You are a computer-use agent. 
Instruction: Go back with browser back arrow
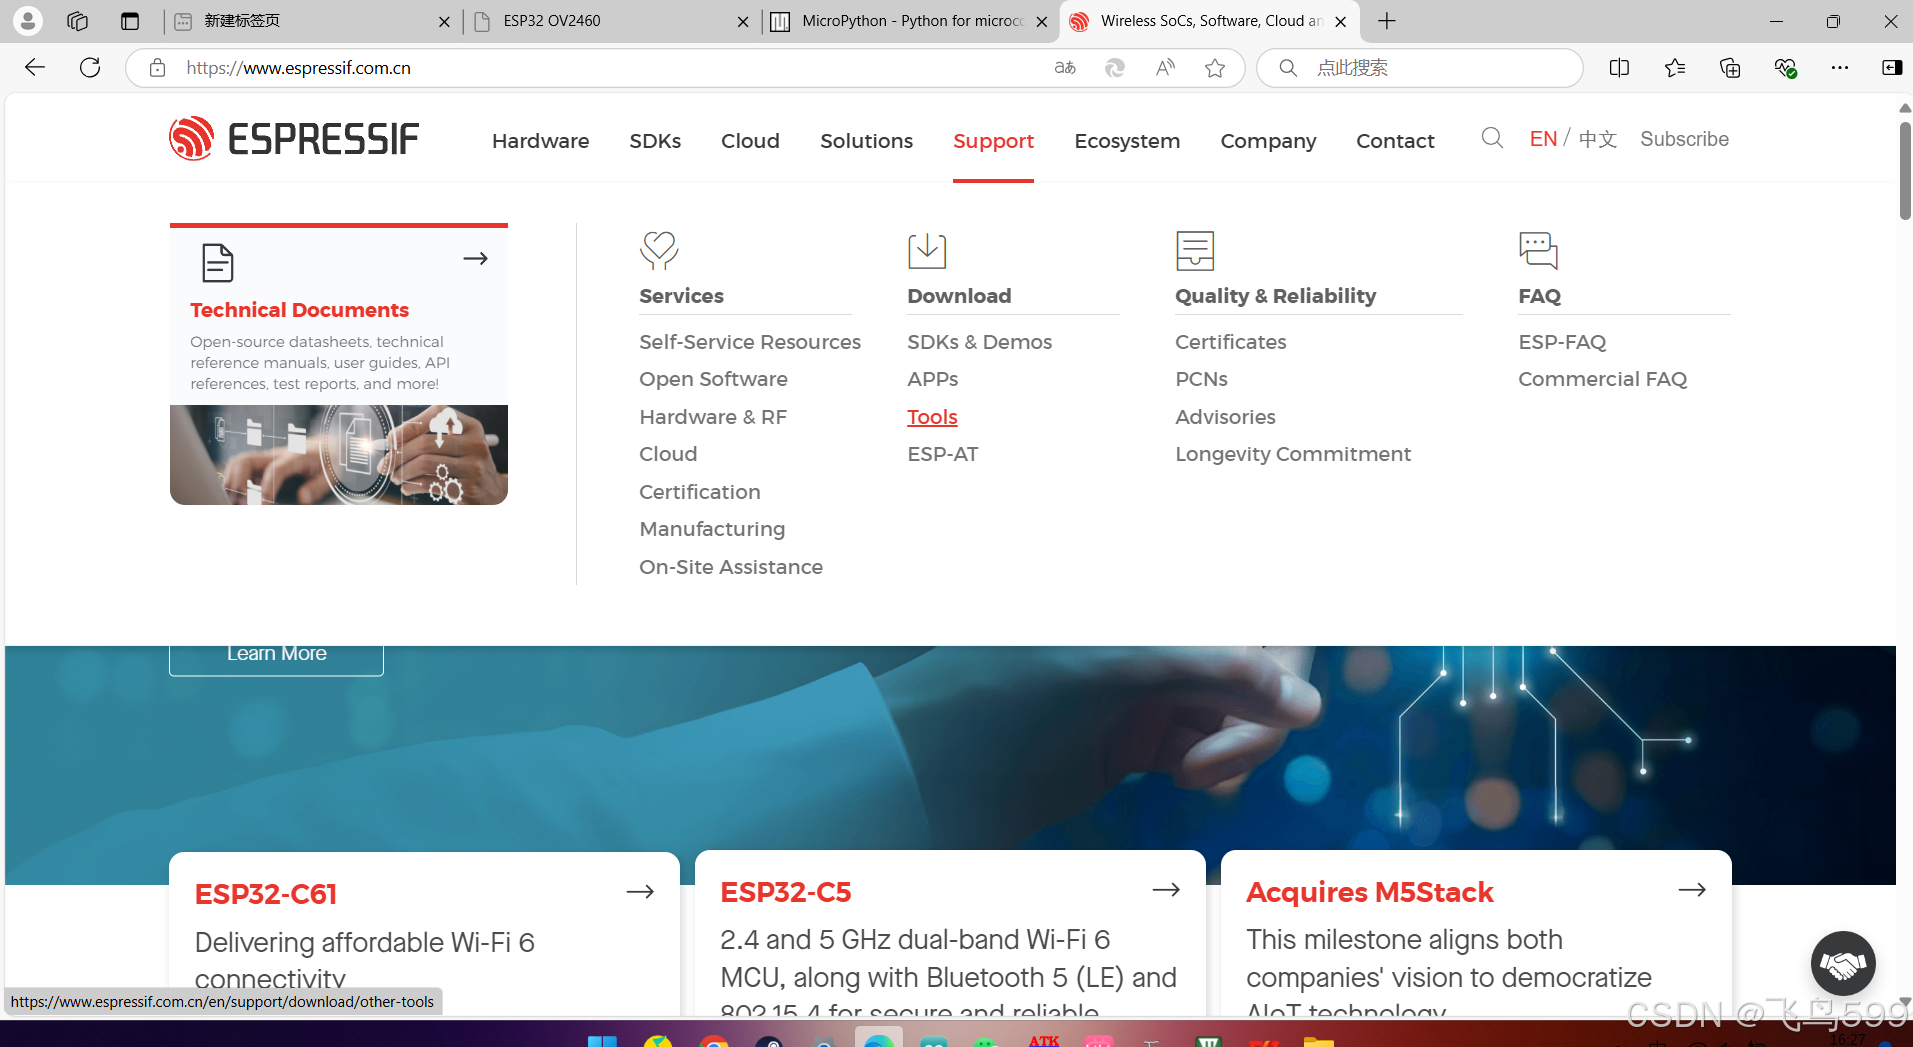[x=35, y=67]
